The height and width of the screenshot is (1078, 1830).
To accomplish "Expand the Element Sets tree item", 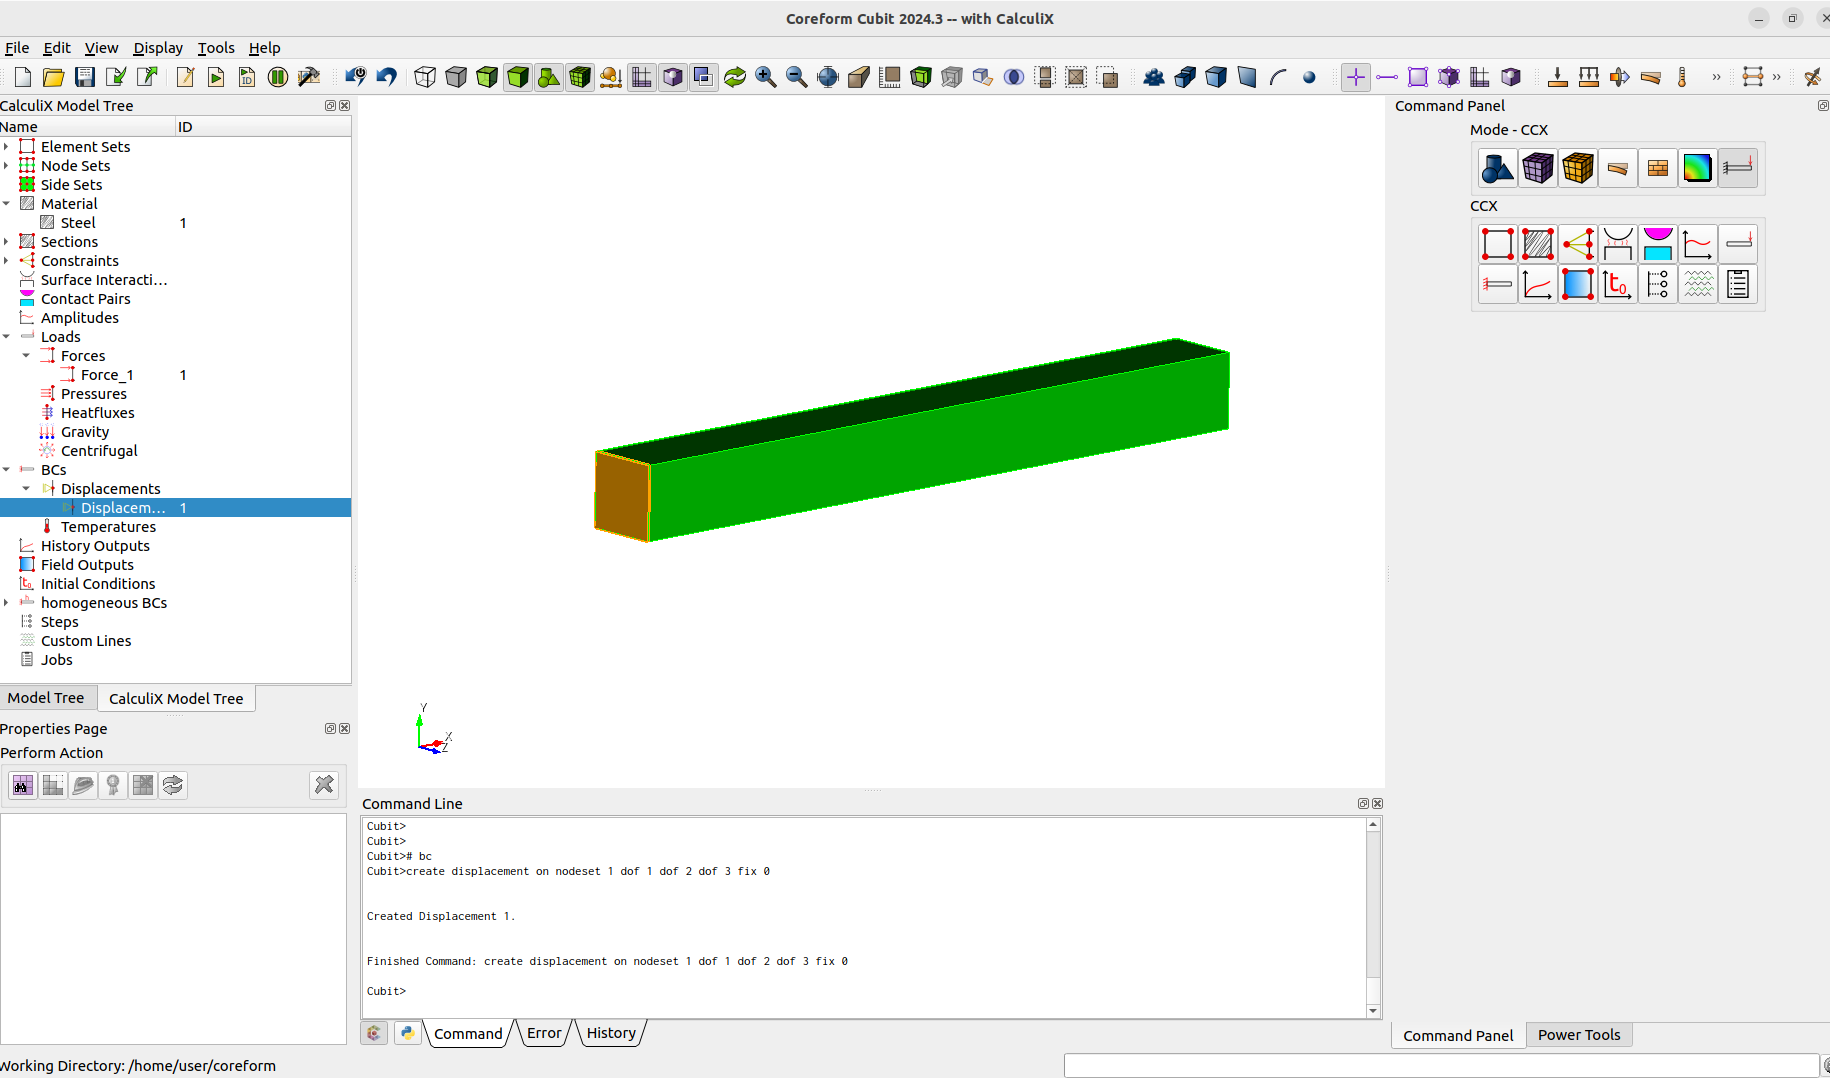I will 7,146.
